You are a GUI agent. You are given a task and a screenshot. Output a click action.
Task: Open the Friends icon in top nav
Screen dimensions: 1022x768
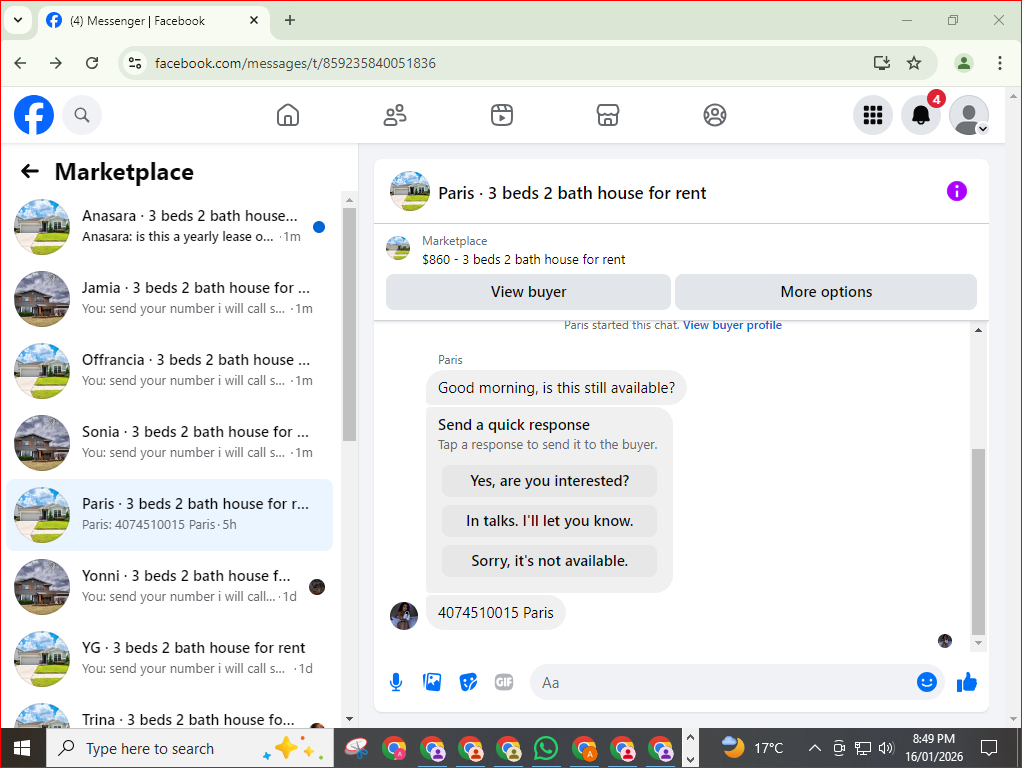pos(394,115)
